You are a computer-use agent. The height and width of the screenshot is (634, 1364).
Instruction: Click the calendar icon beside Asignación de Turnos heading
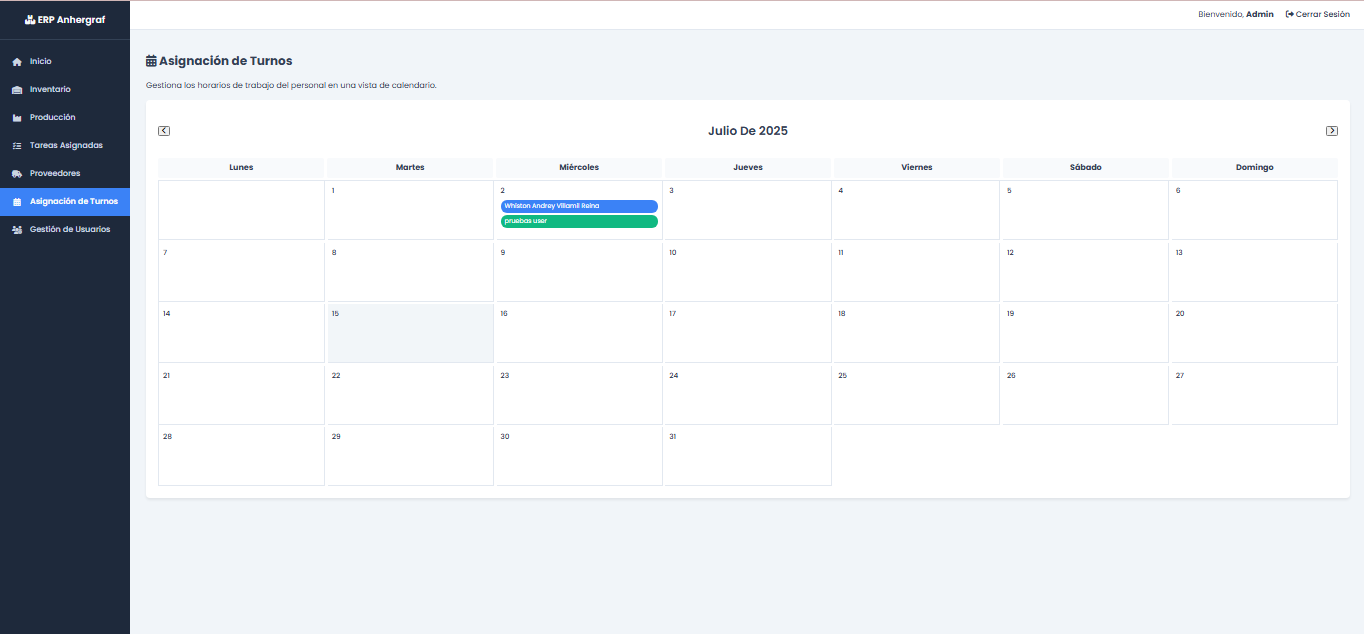click(151, 61)
